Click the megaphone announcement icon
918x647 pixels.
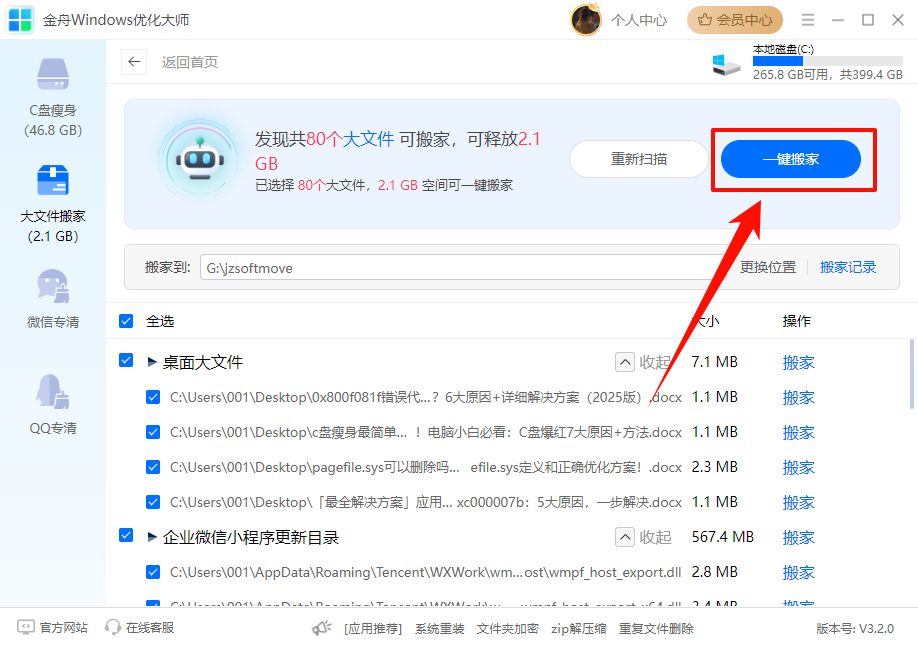click(x=321, y=628)
